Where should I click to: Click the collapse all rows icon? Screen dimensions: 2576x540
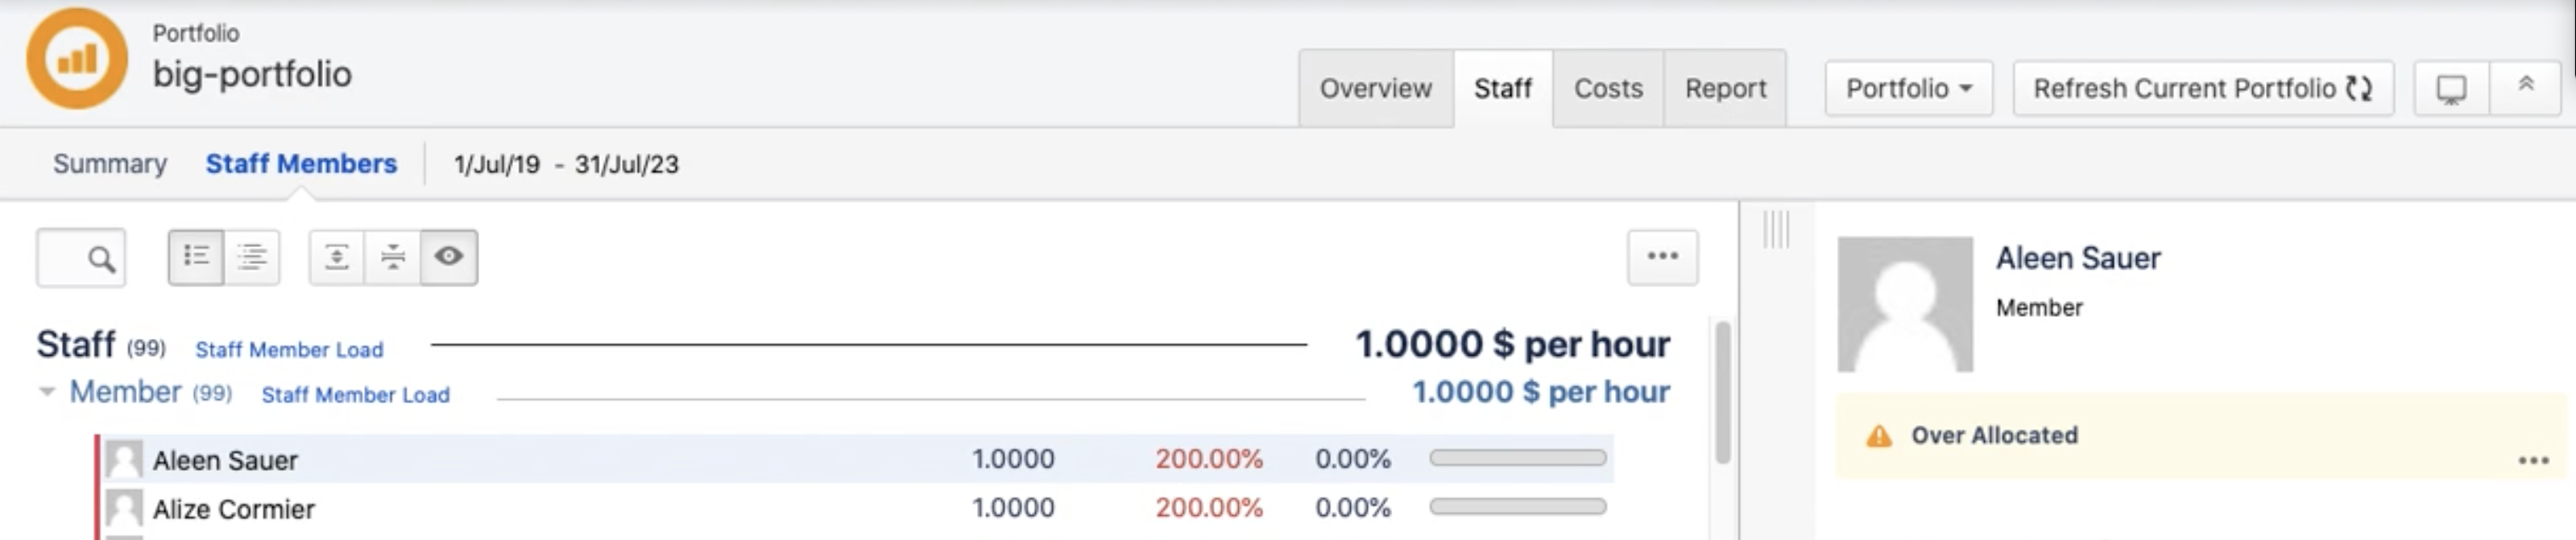click(393, 257)
